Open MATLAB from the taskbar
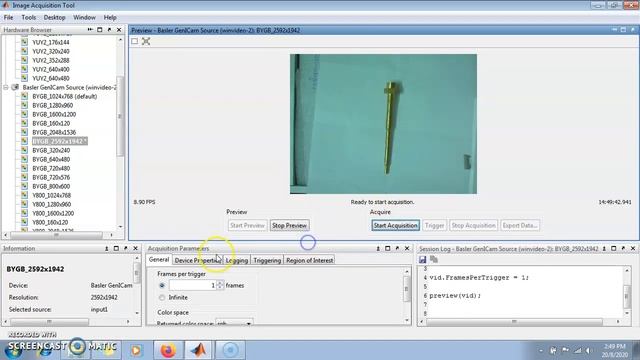Screen dimensions: 640x360 click(x=199, y=350)
